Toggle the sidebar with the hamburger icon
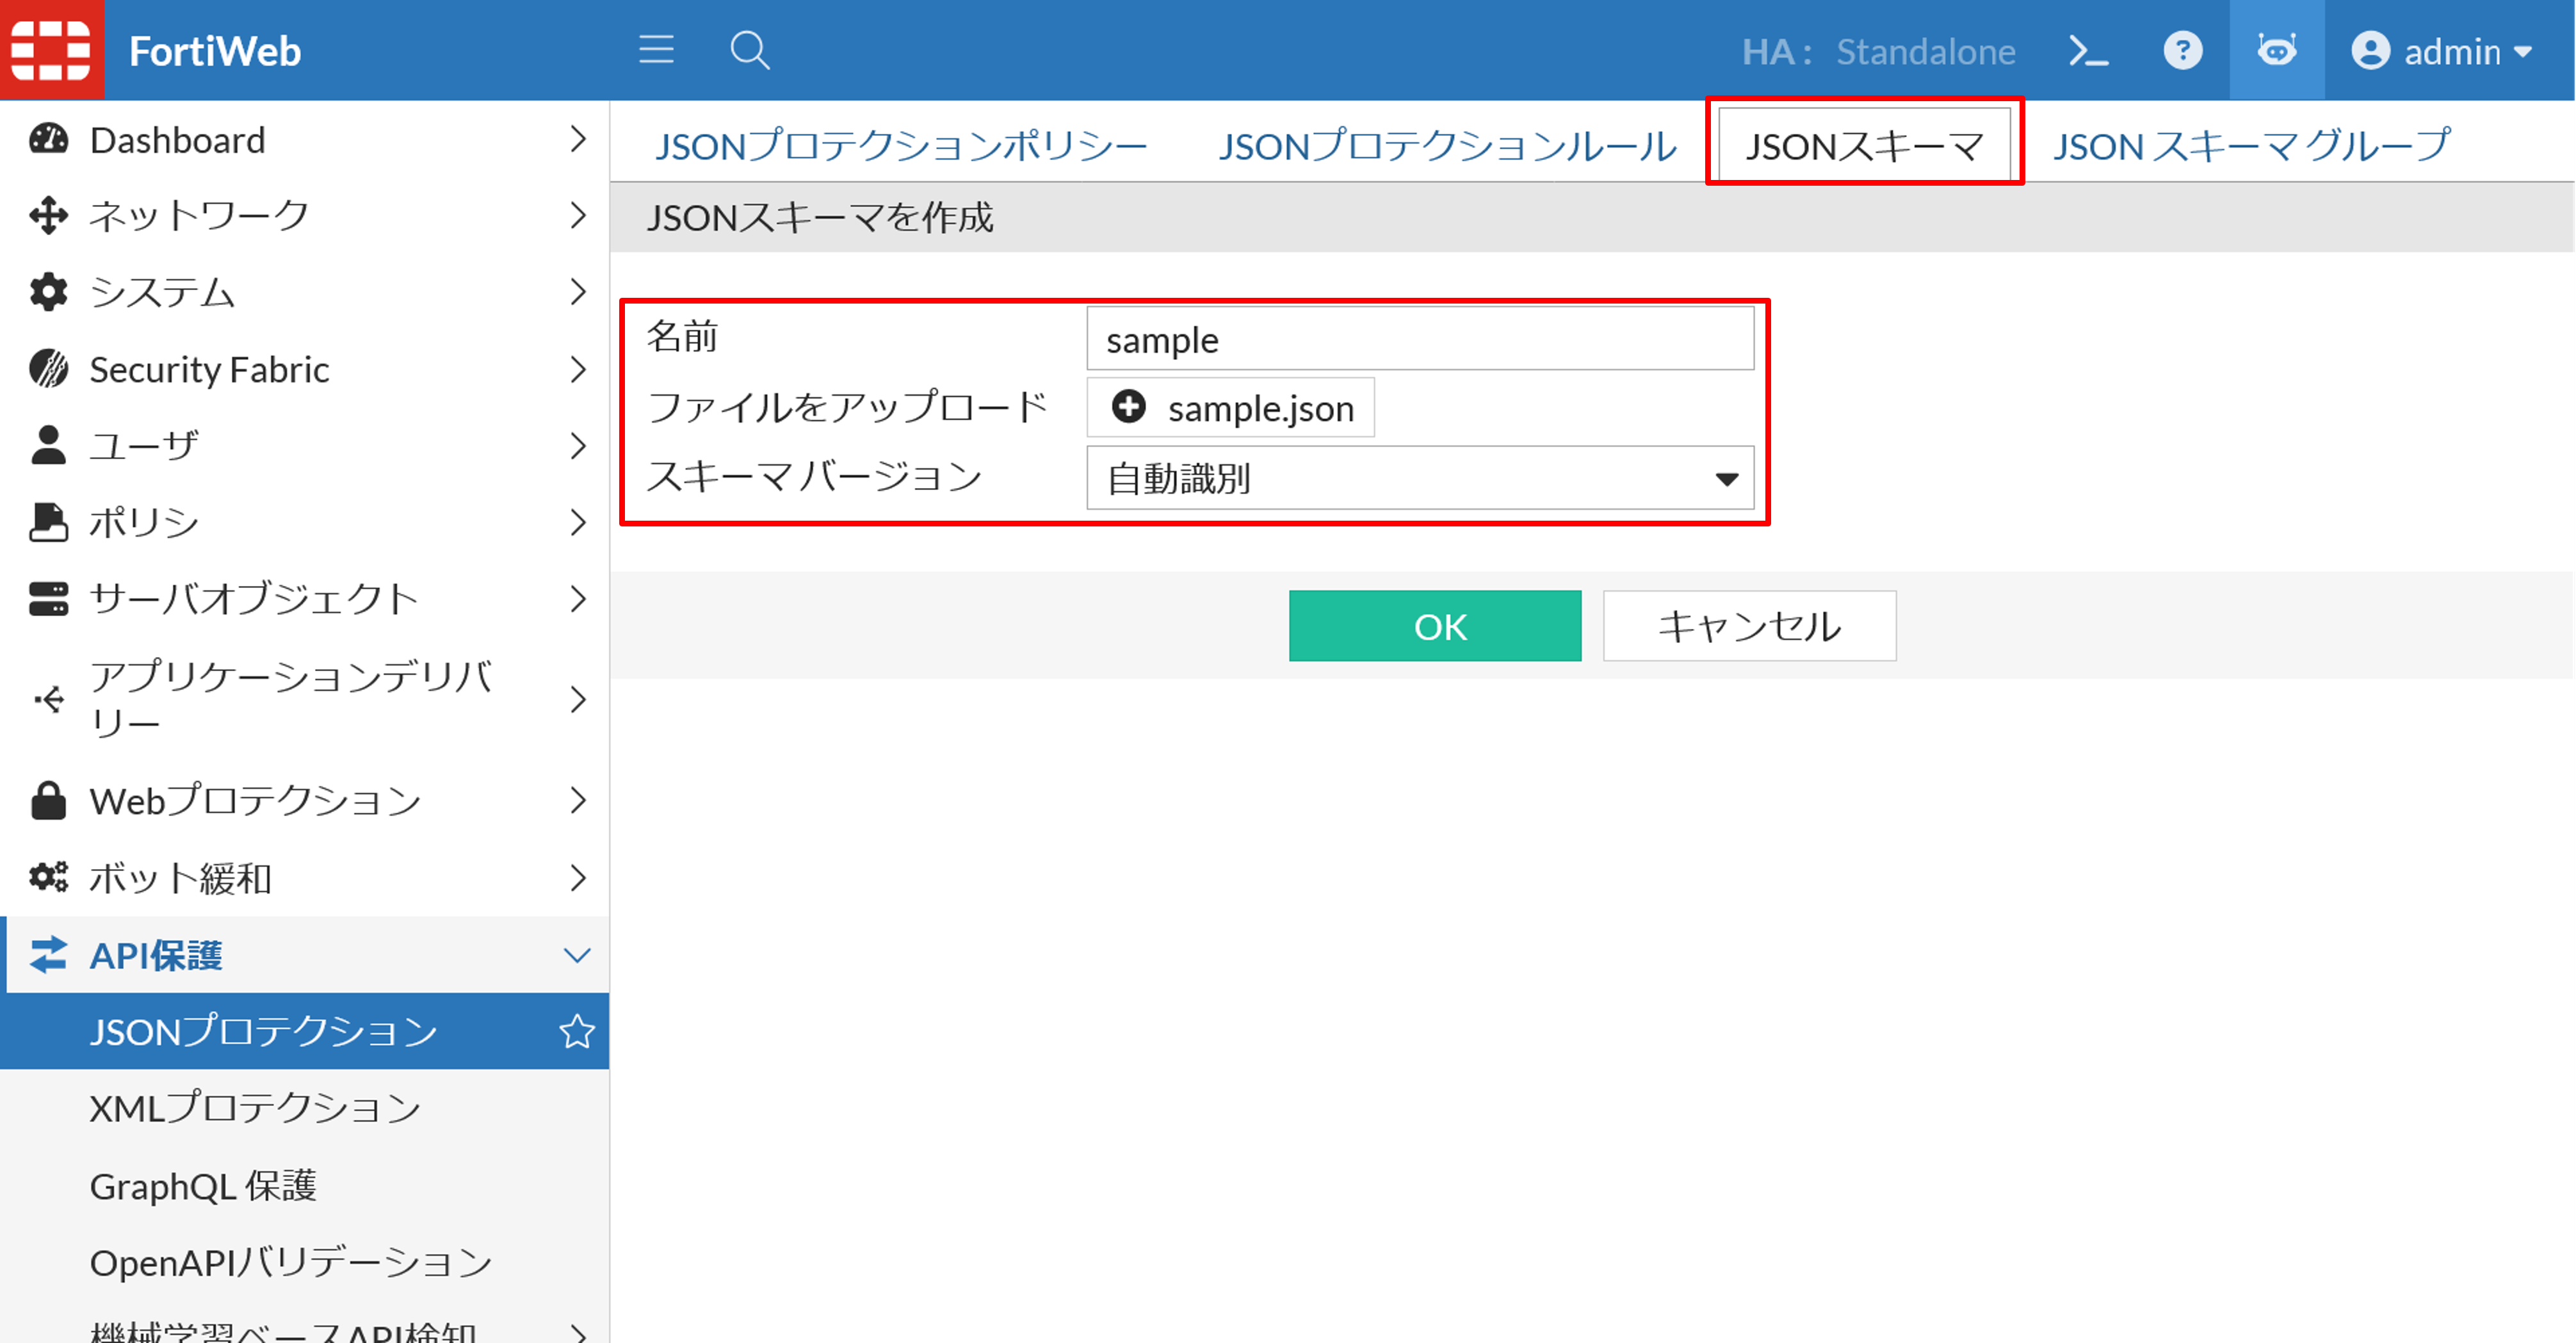The height and width of the screenshot is (1343, 2576). [x=656, y=50]
